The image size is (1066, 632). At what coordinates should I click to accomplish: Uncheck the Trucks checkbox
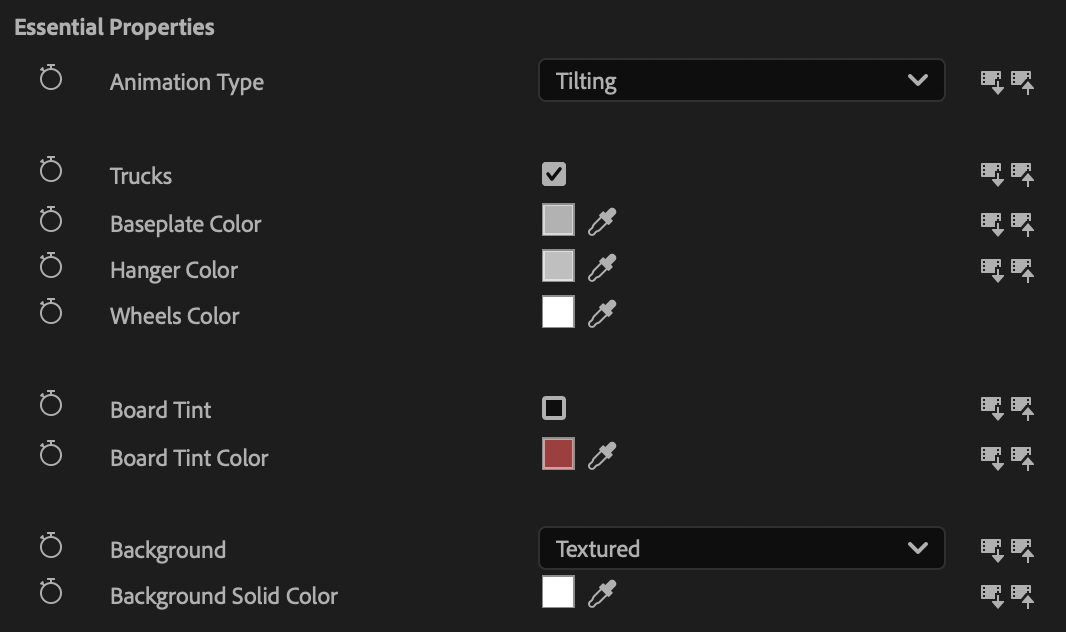pos(554,174)
